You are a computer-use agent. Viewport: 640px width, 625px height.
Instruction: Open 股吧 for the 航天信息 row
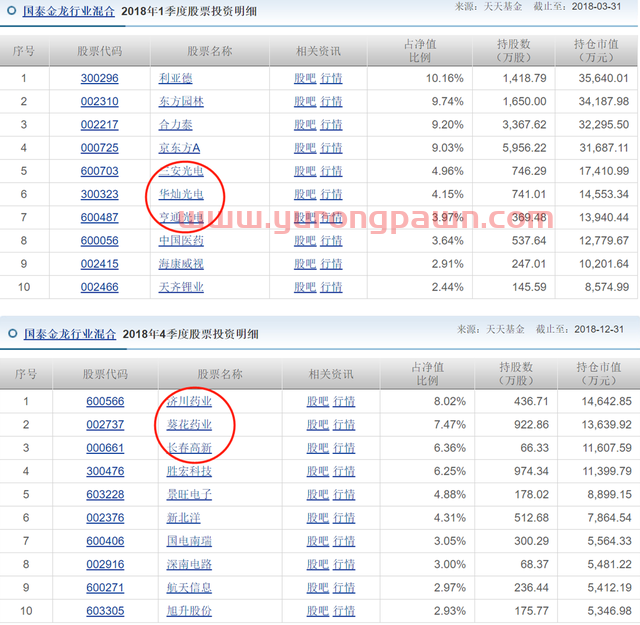pyautogui.click(x=318, y=587)
